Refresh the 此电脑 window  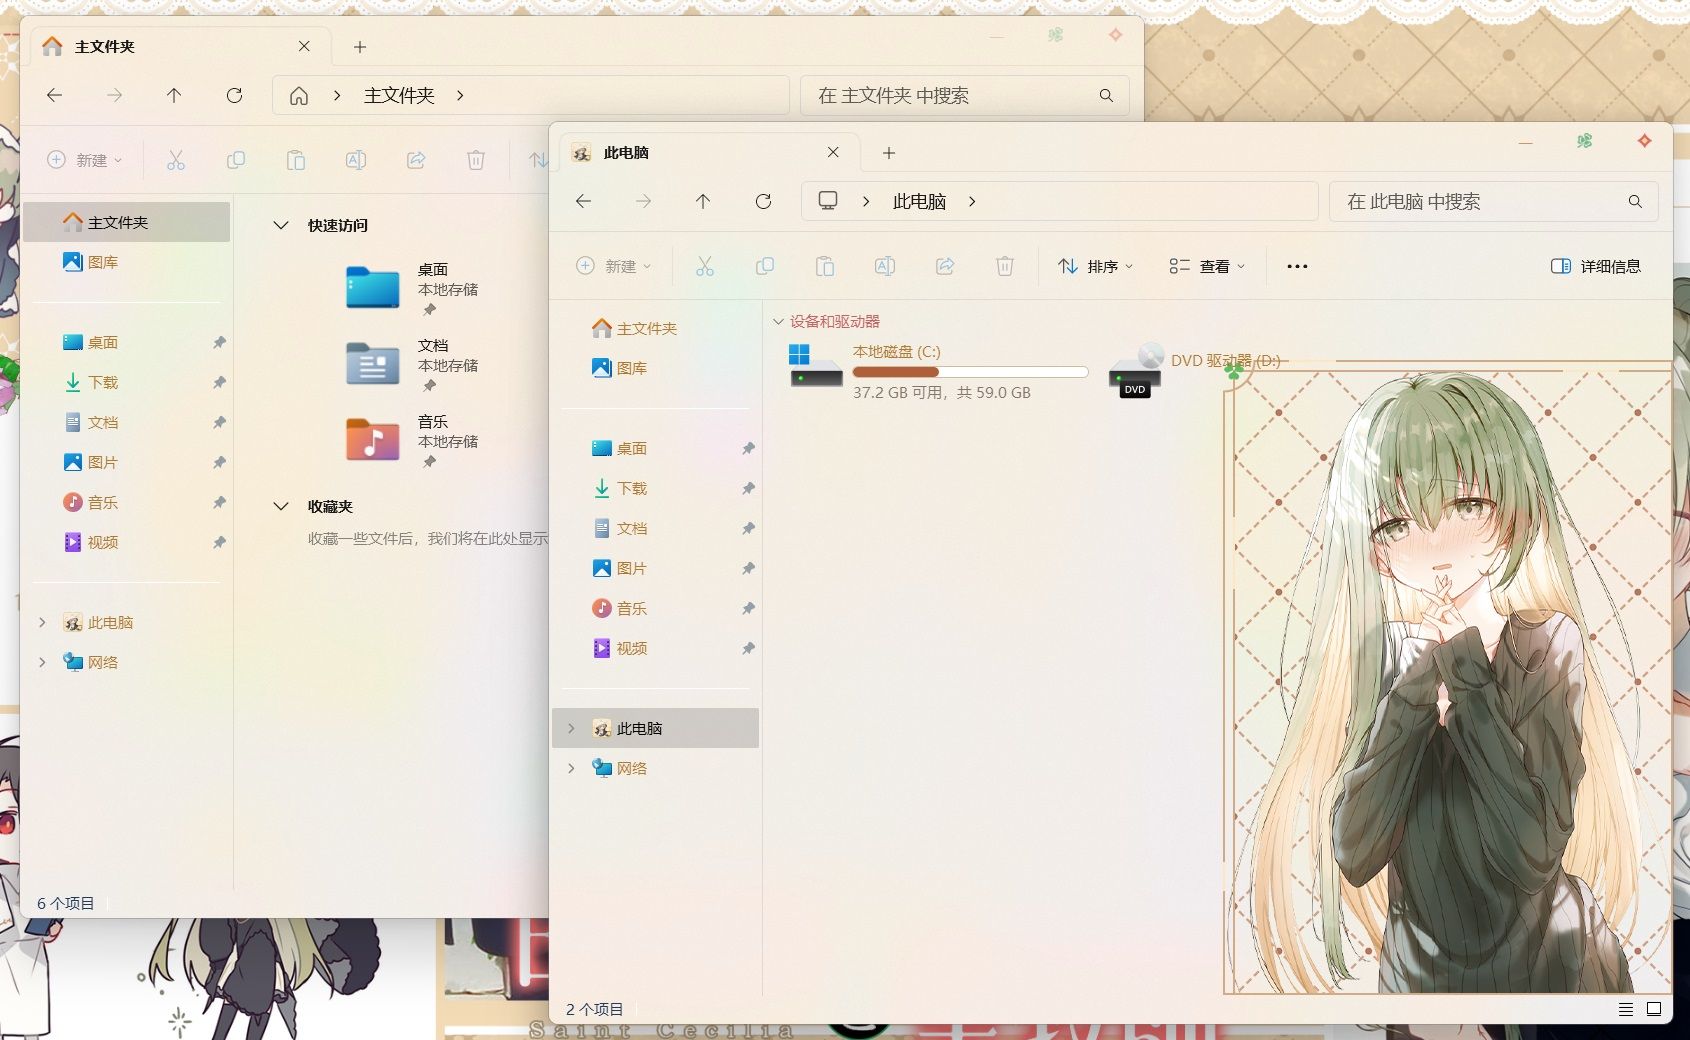[763, 201]
